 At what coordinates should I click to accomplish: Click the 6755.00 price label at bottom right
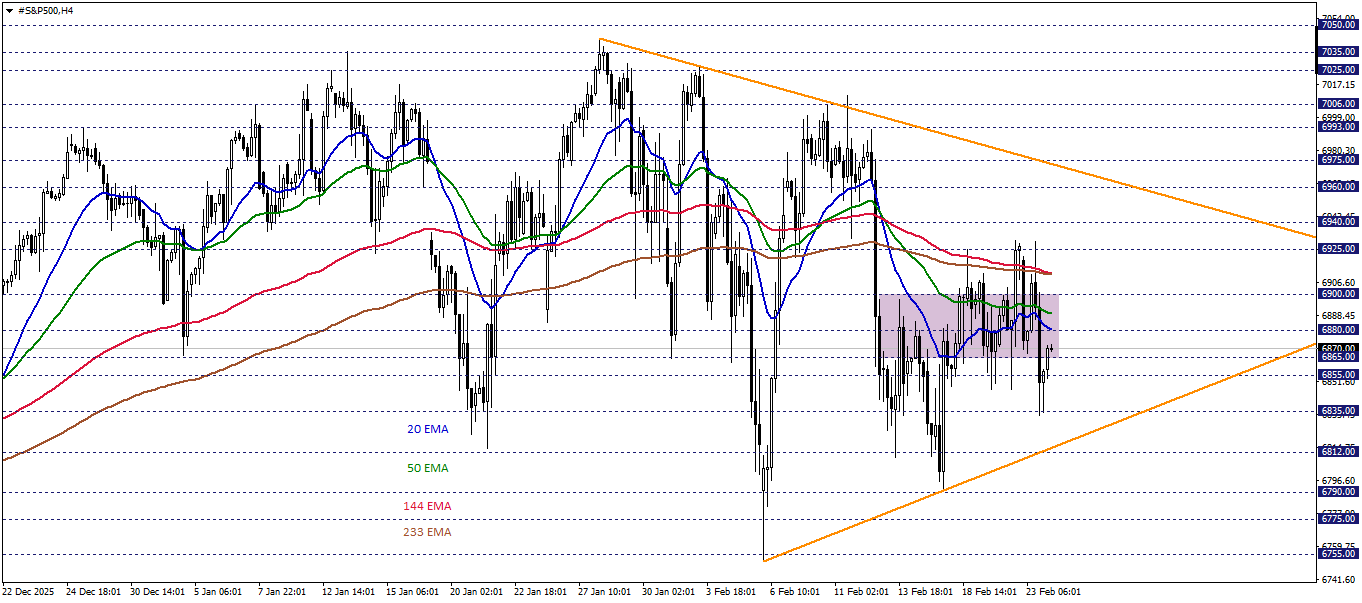1337,553
